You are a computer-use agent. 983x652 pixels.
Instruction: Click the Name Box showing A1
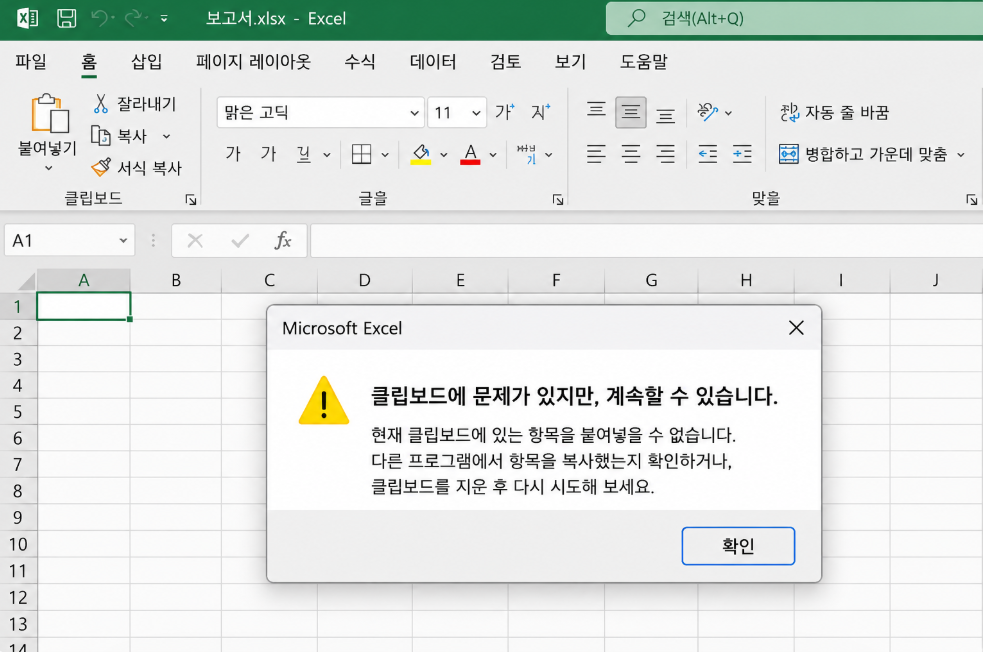coord(61,241)
